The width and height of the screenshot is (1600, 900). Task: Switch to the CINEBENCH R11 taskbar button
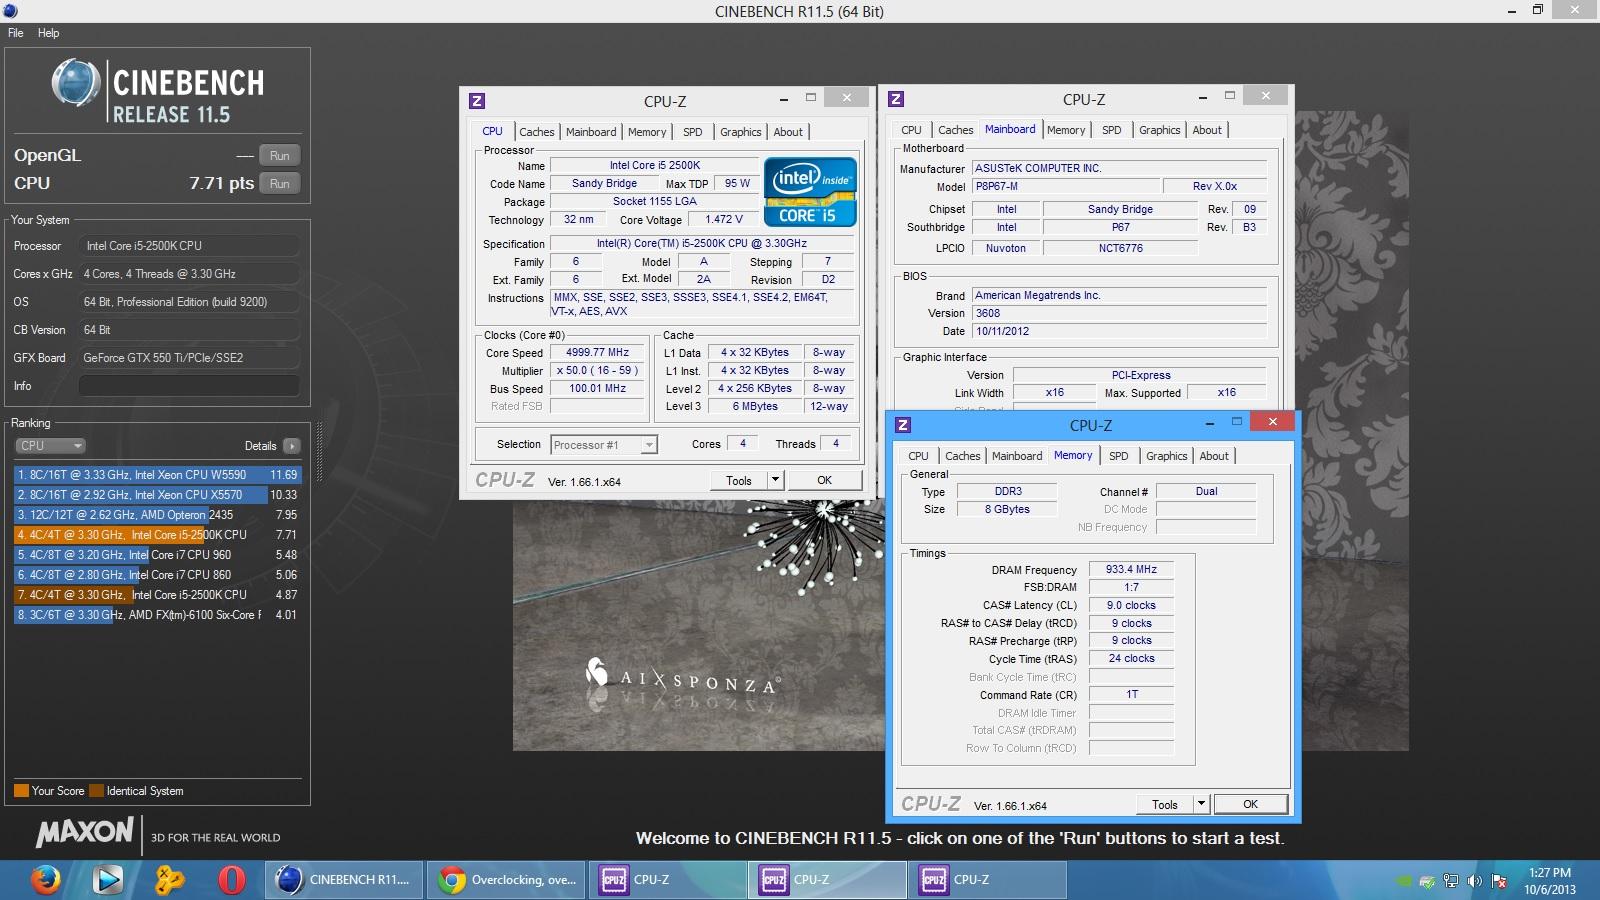click(344, 880)
